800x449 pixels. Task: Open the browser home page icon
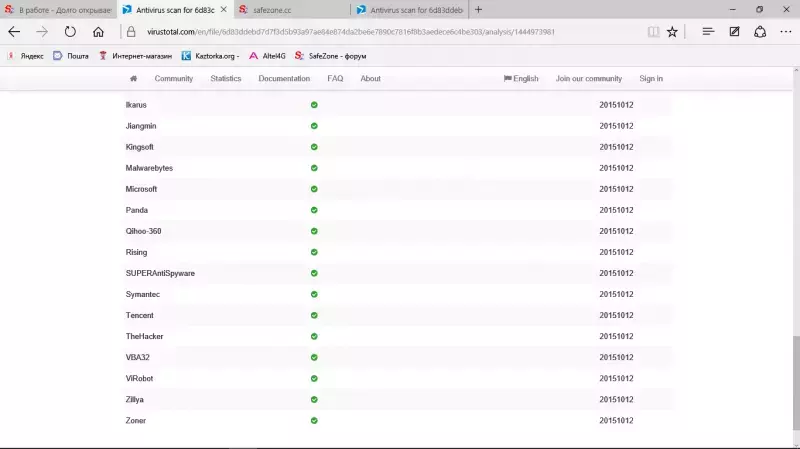[x=98, y=32]
